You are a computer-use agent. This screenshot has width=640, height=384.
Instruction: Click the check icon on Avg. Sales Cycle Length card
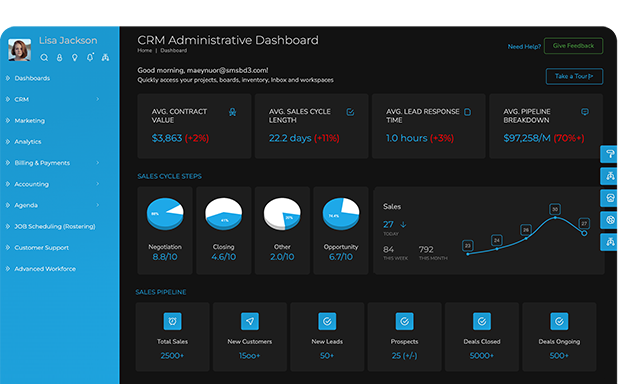tap(350, 112)
